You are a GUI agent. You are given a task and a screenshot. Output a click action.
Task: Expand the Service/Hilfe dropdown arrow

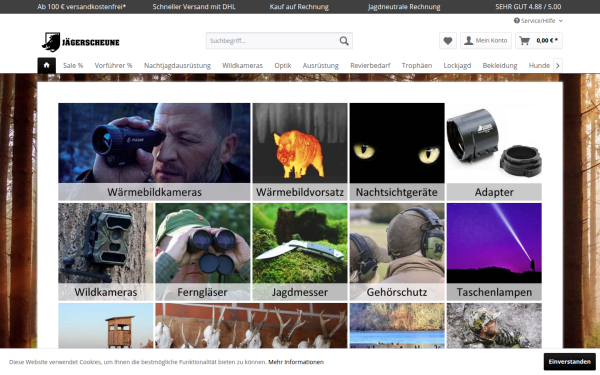click(x=561, y=21)
